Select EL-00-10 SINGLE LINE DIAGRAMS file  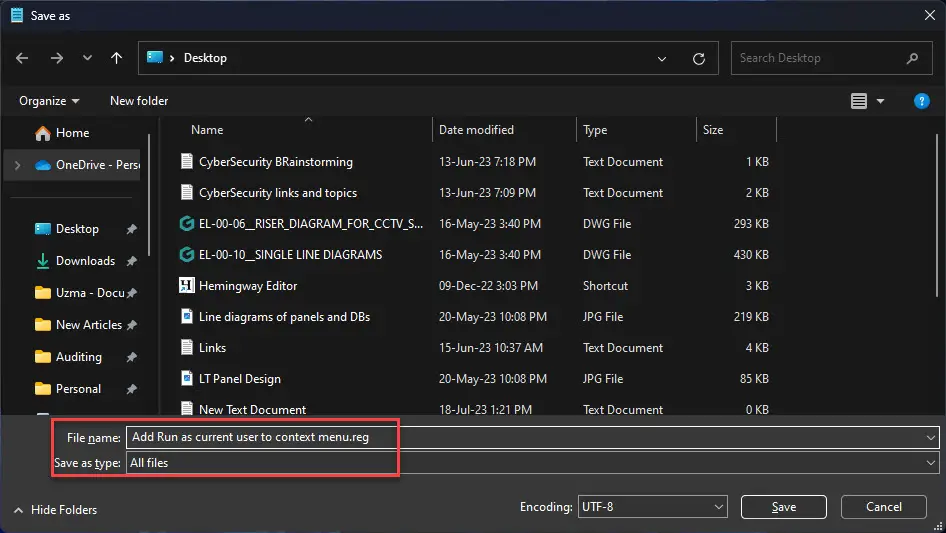coord(290,255)
